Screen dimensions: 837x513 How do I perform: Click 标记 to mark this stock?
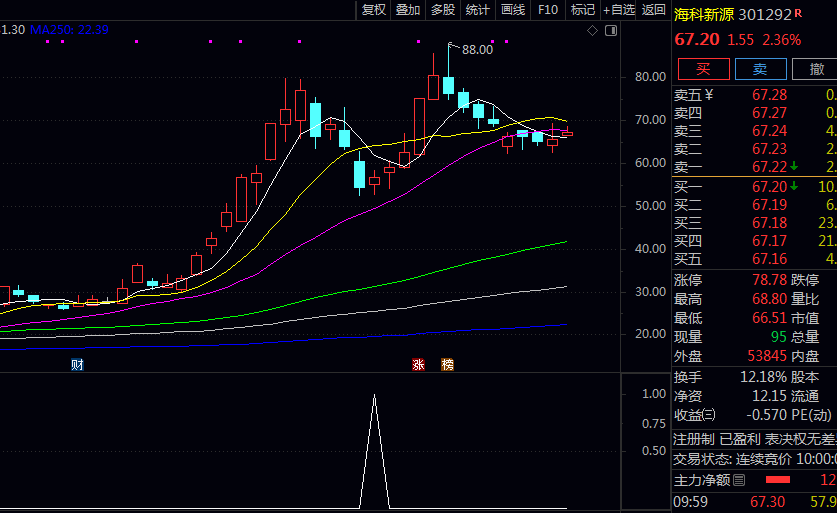[582, 10]
